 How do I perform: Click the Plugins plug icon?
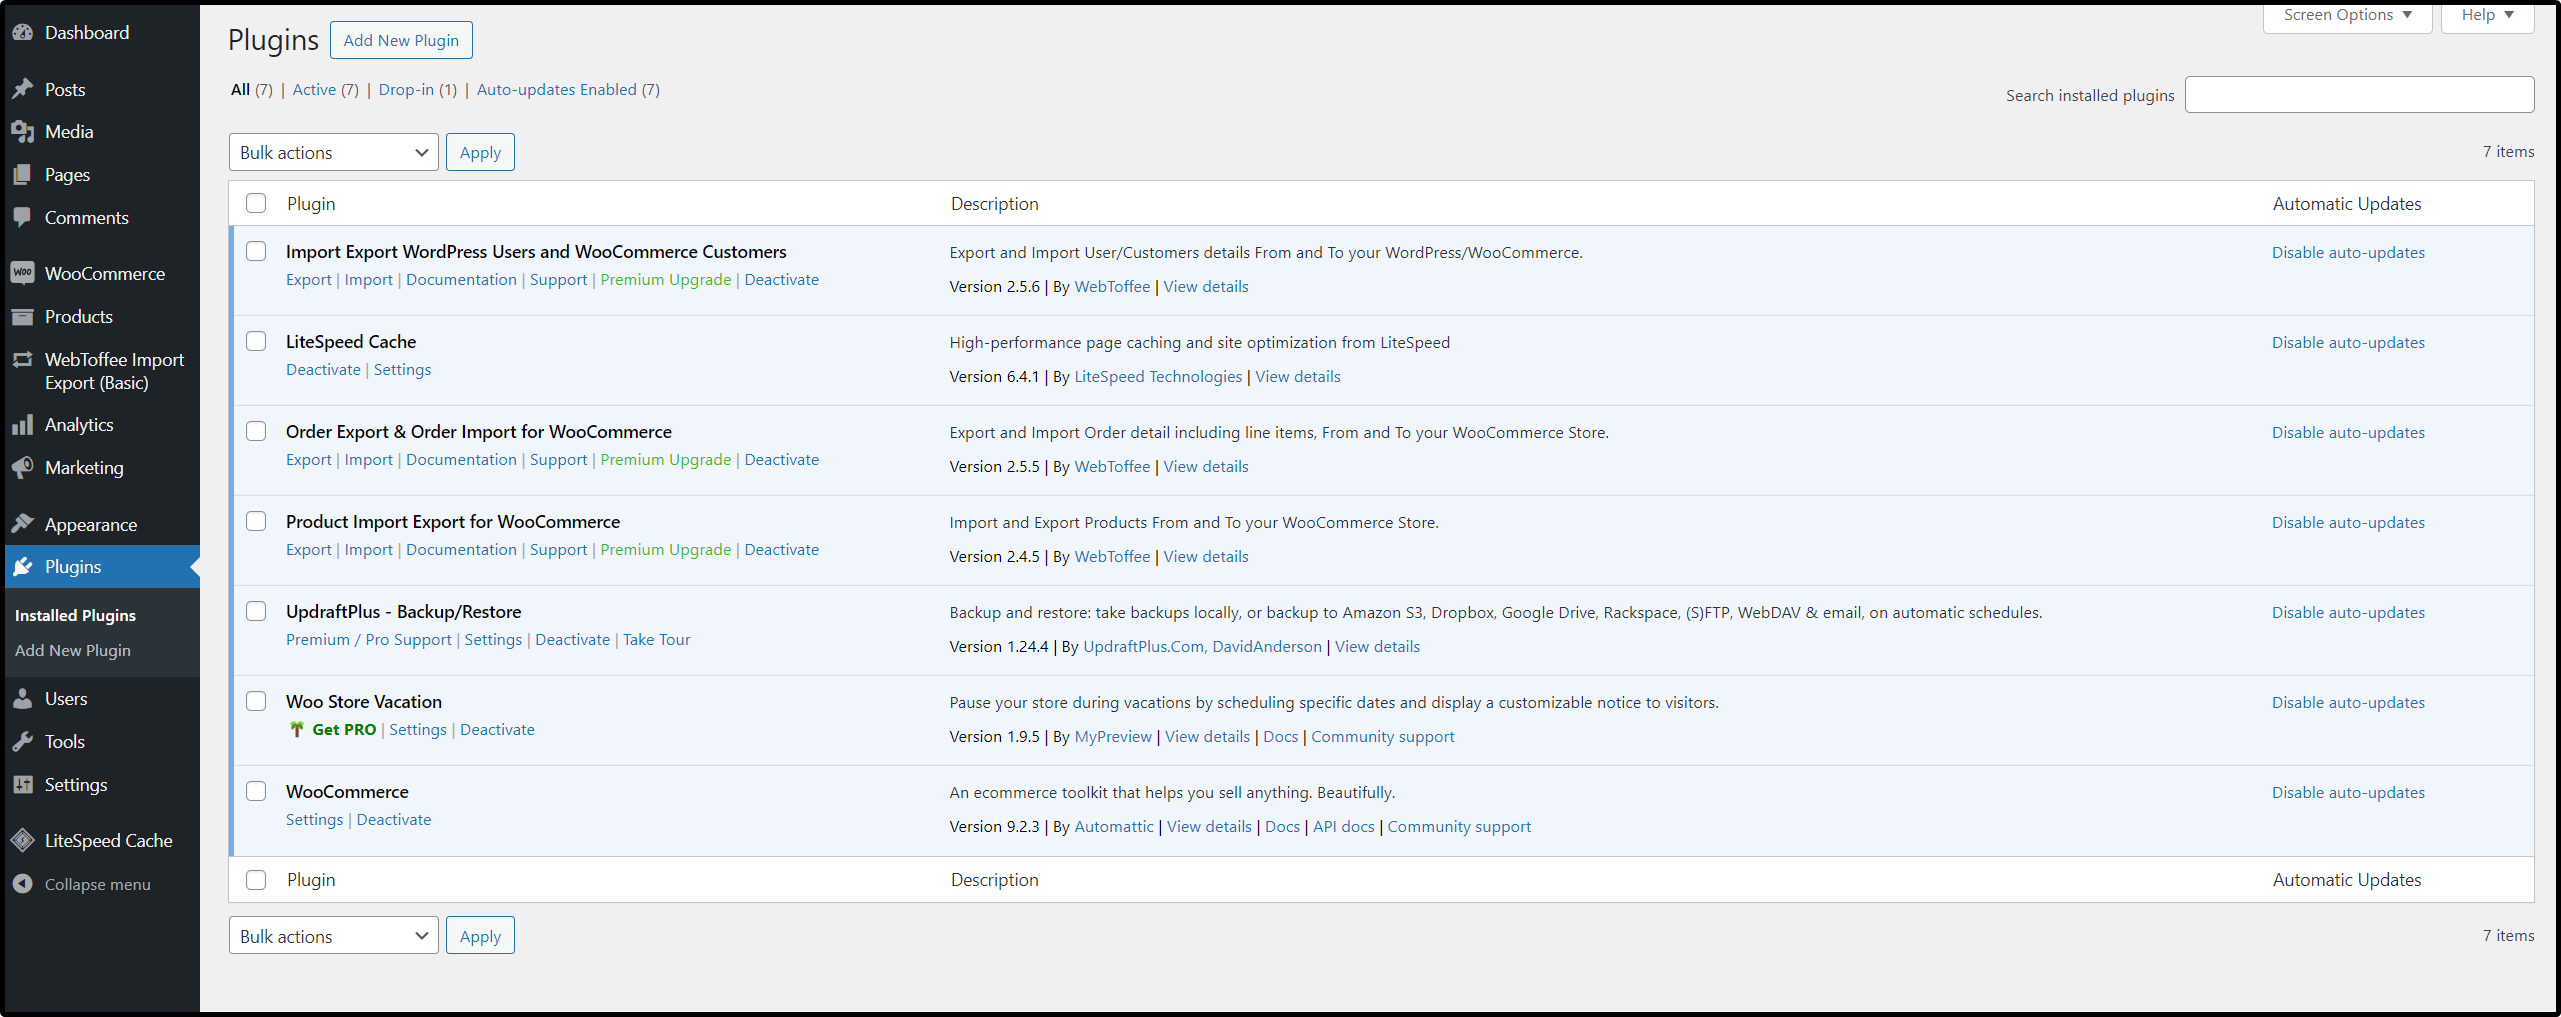(22, 567)
